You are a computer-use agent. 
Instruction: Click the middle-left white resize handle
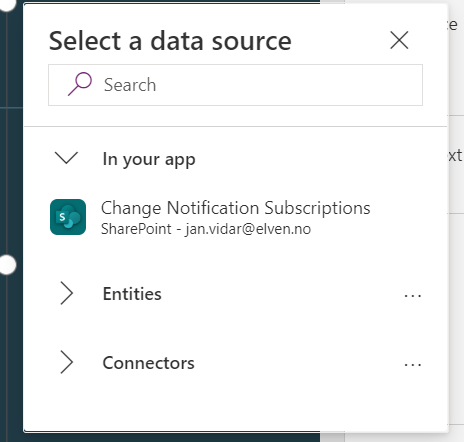(x=7, y=265)
